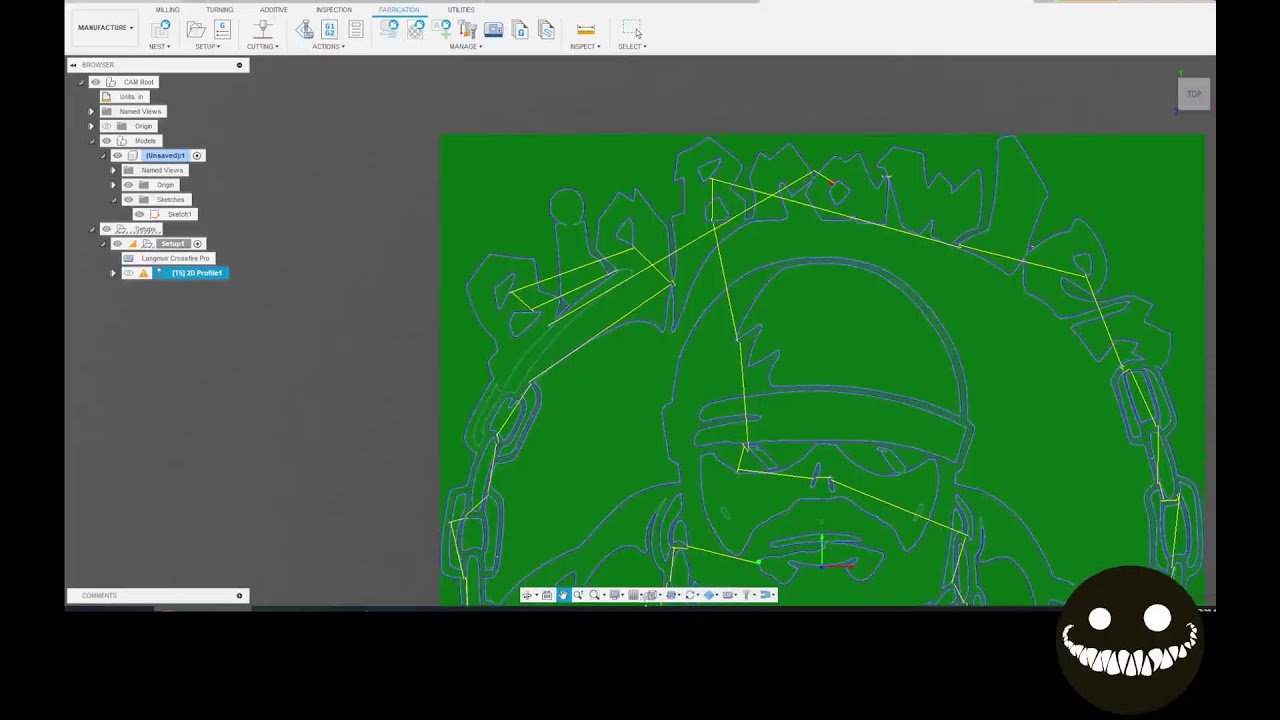The height and width of the screenshot is (720, 1280).
Task: Expand the top-level Named Views node
Action: pyautogui.click(x=91, y=111)
